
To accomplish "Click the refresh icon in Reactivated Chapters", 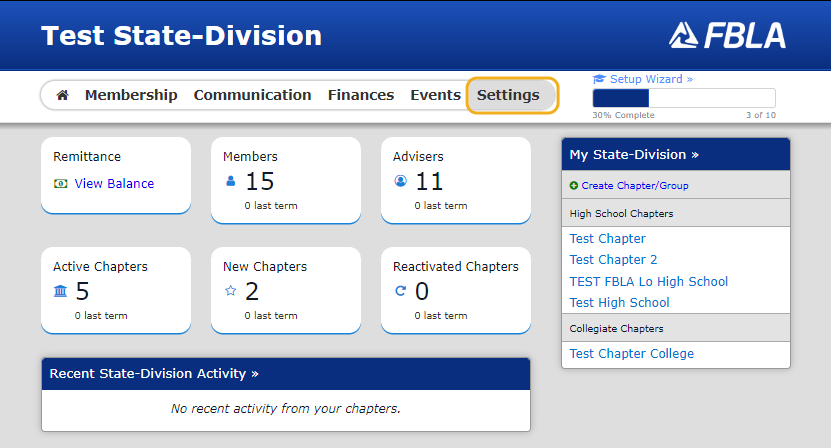I will [x=401, y=291].
